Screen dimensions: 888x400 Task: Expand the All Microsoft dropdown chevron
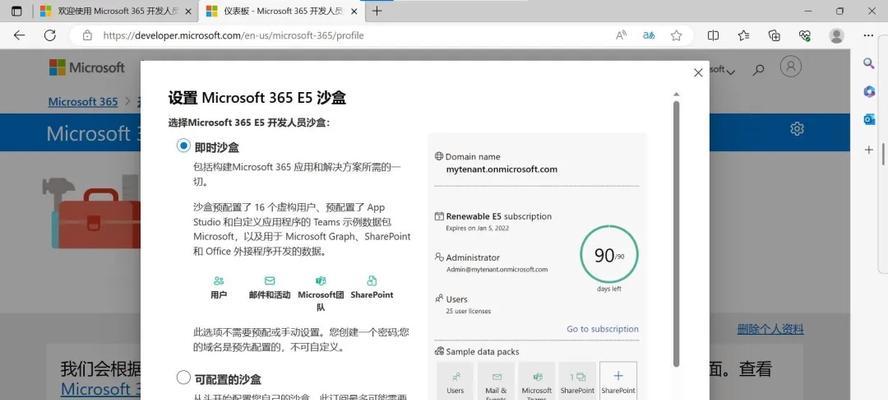[731, 71]
